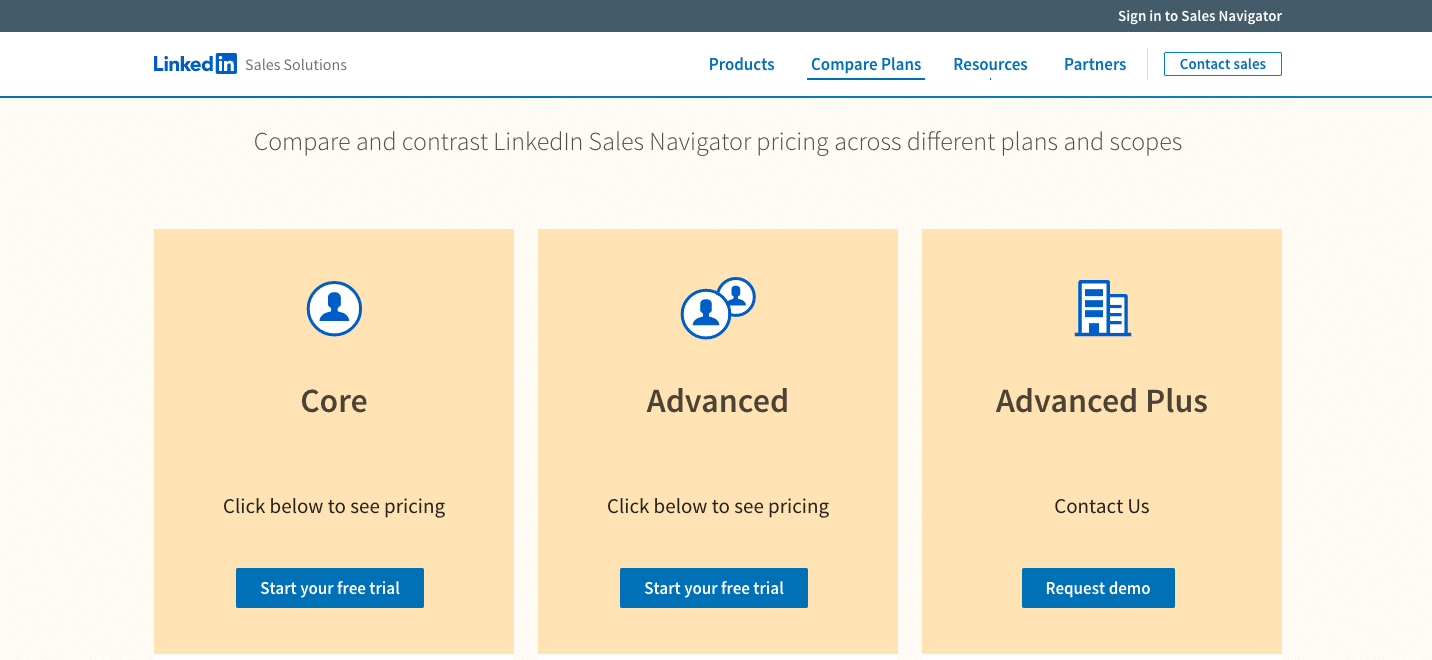Open the Products menu
The image size is (1432, 660).
[x=741, y=64]
